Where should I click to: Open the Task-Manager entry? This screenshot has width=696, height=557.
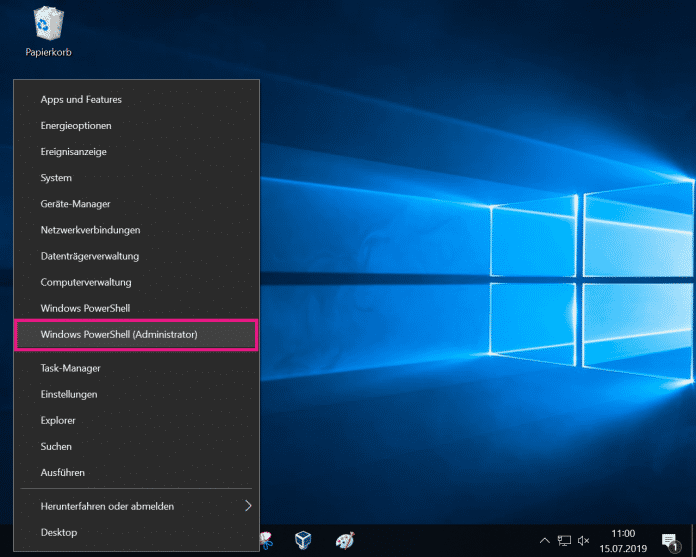coord(70,368)
